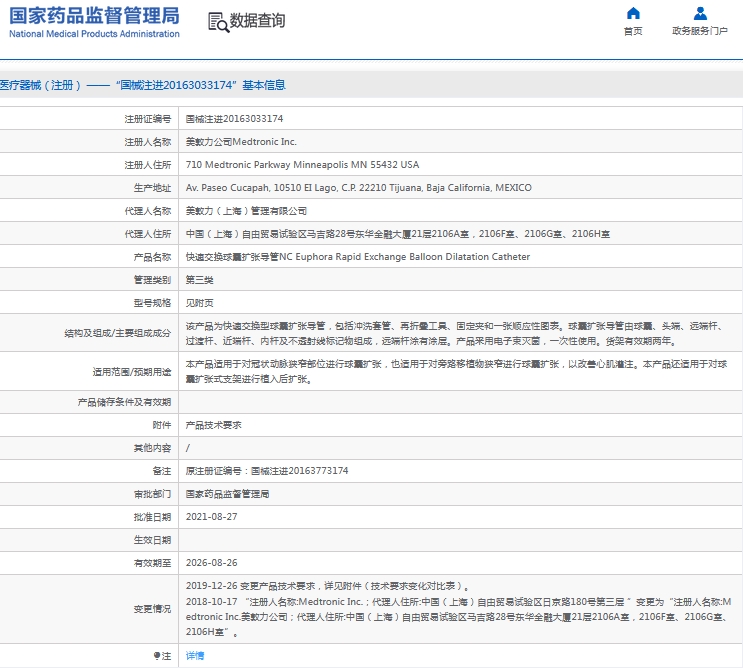
Task: Select the 结构及组成 description text
Action: pyautogui.click(x=455, y=334)
